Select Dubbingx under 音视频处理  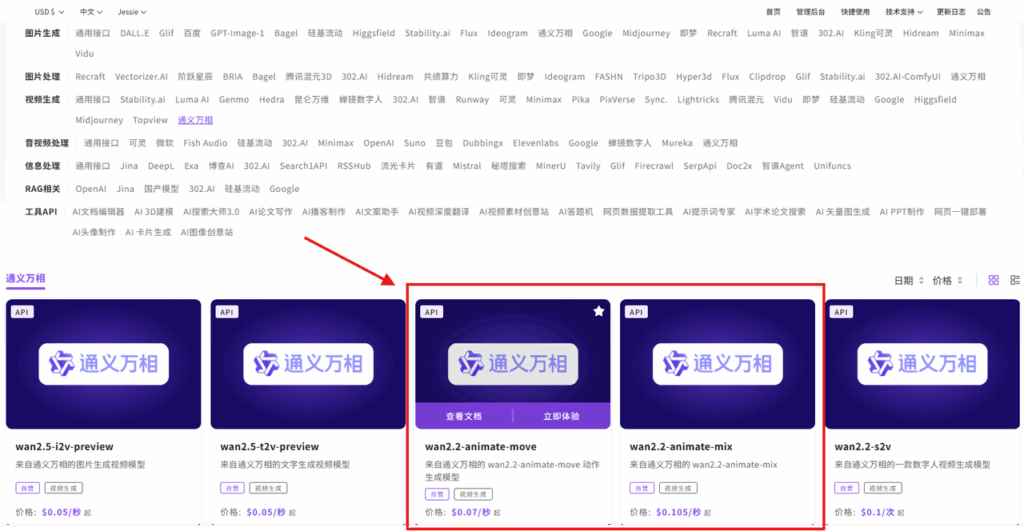coord(483,143)
